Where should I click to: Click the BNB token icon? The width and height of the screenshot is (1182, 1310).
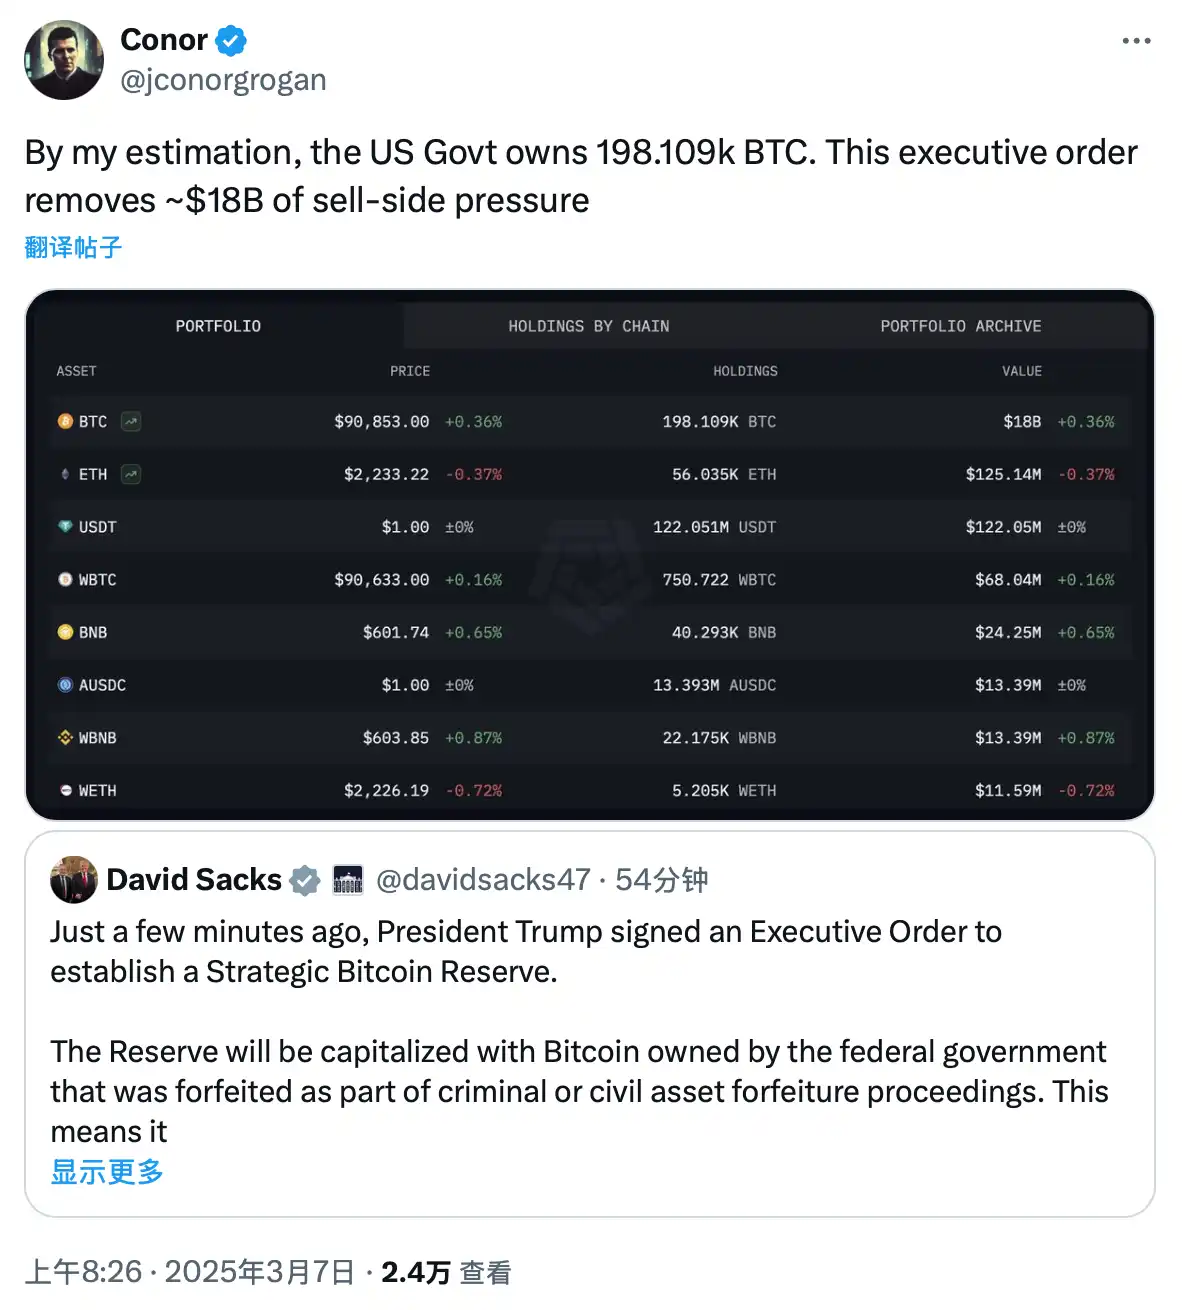pos(65,632)
